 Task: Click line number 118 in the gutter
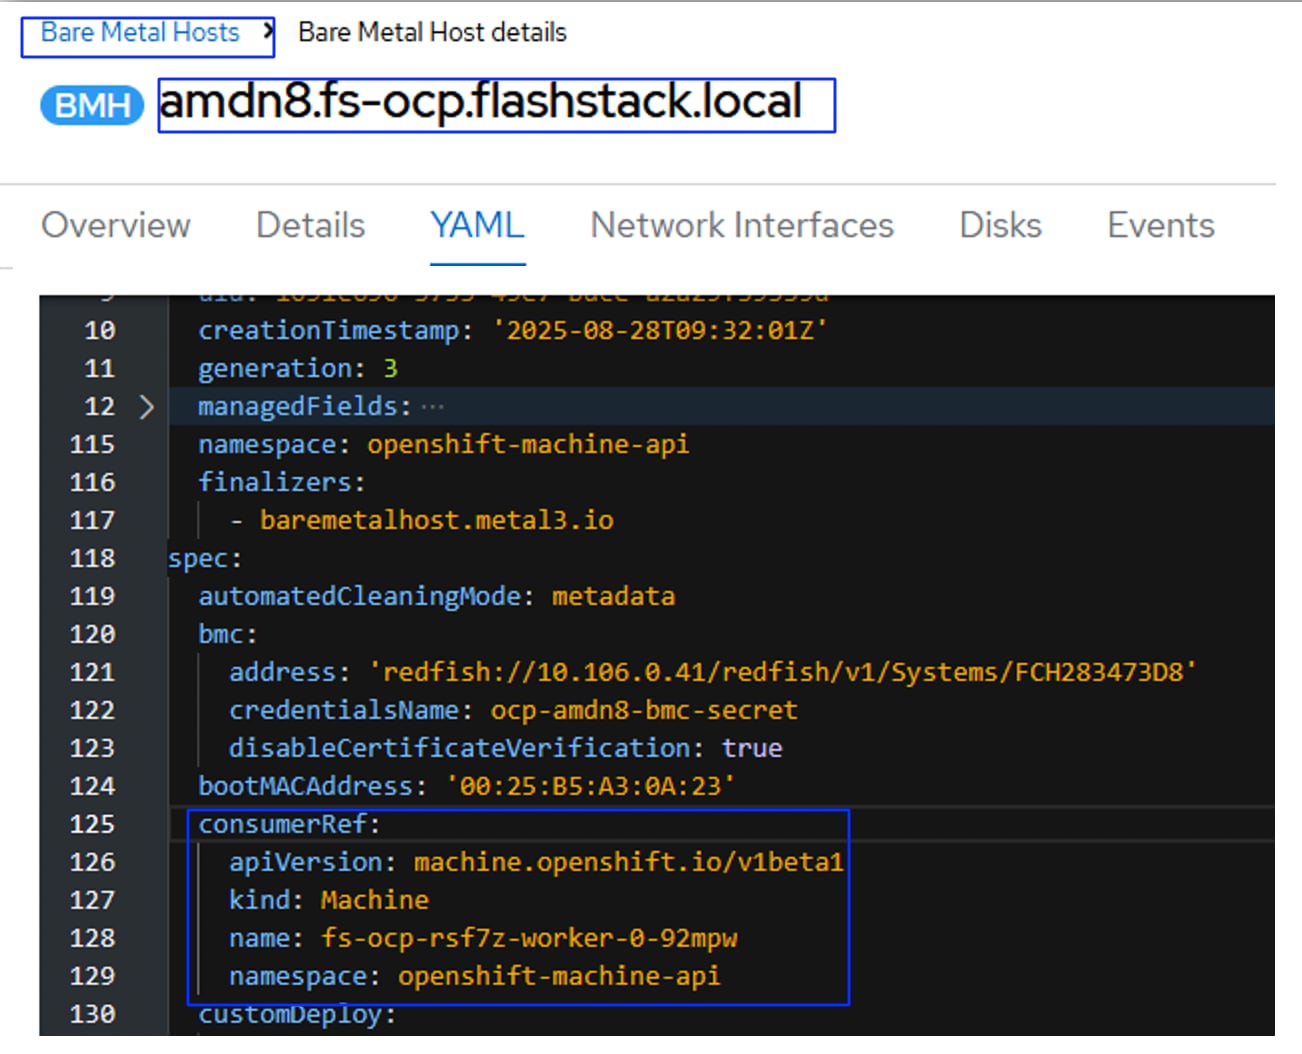click(x=93, y=559)
